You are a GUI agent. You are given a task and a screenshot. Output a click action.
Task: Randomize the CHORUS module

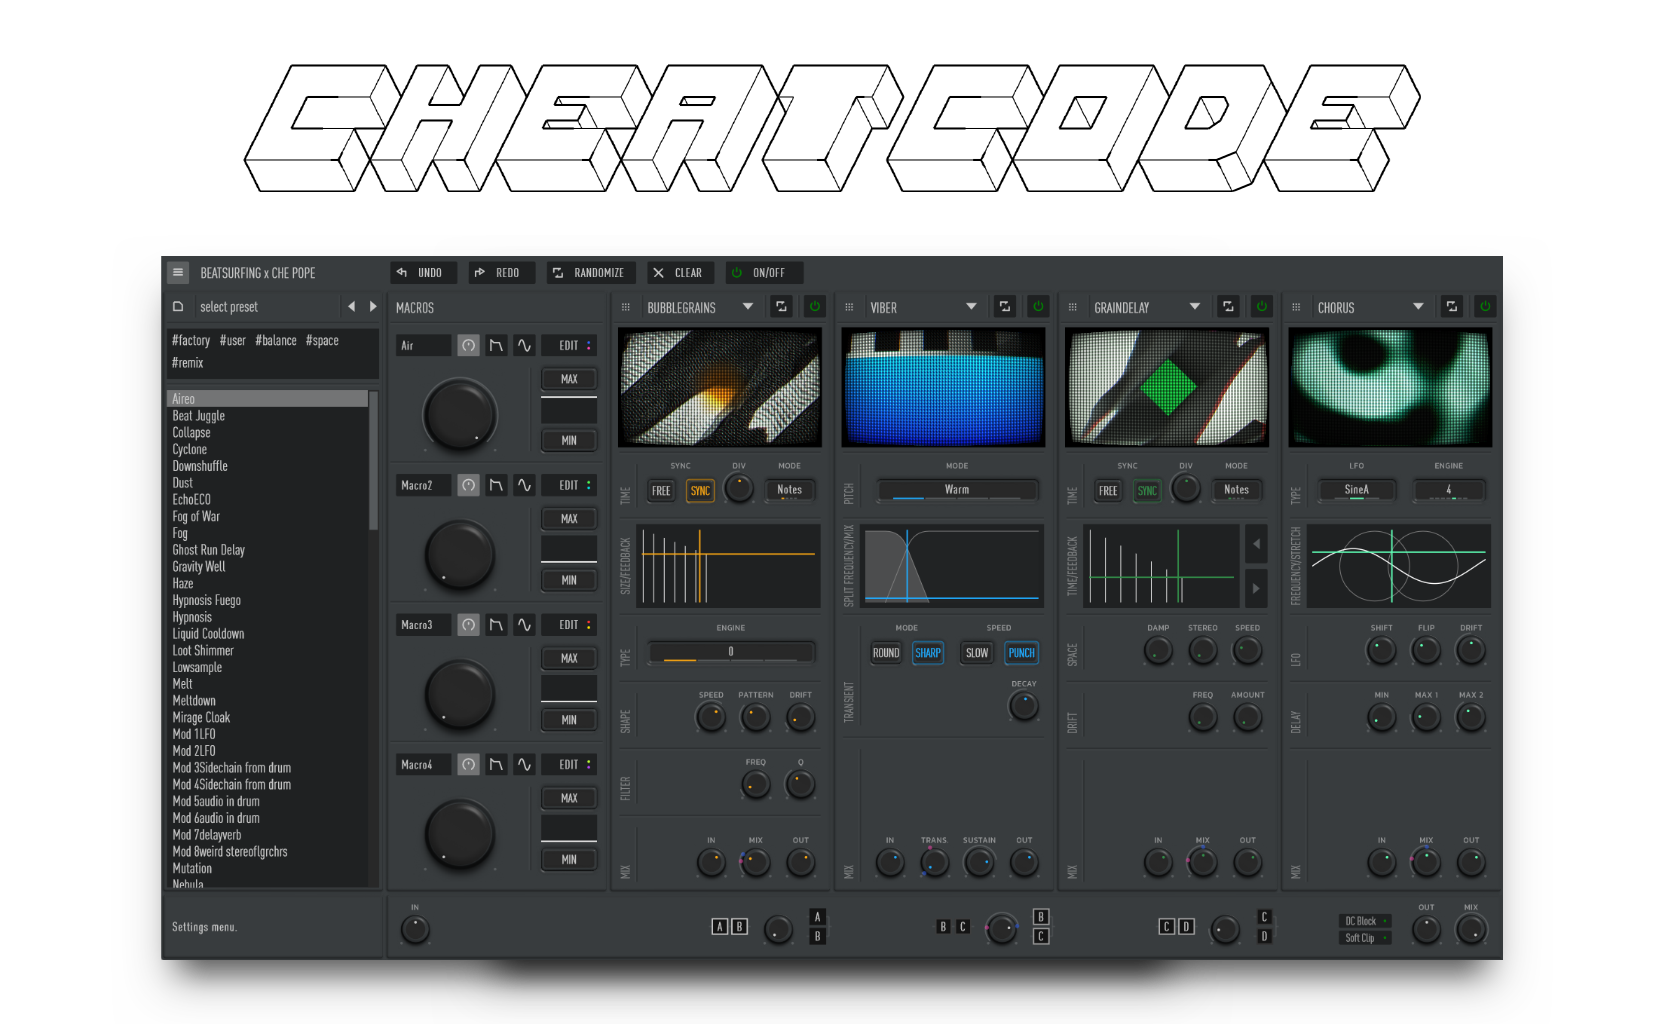[1452, 307]
